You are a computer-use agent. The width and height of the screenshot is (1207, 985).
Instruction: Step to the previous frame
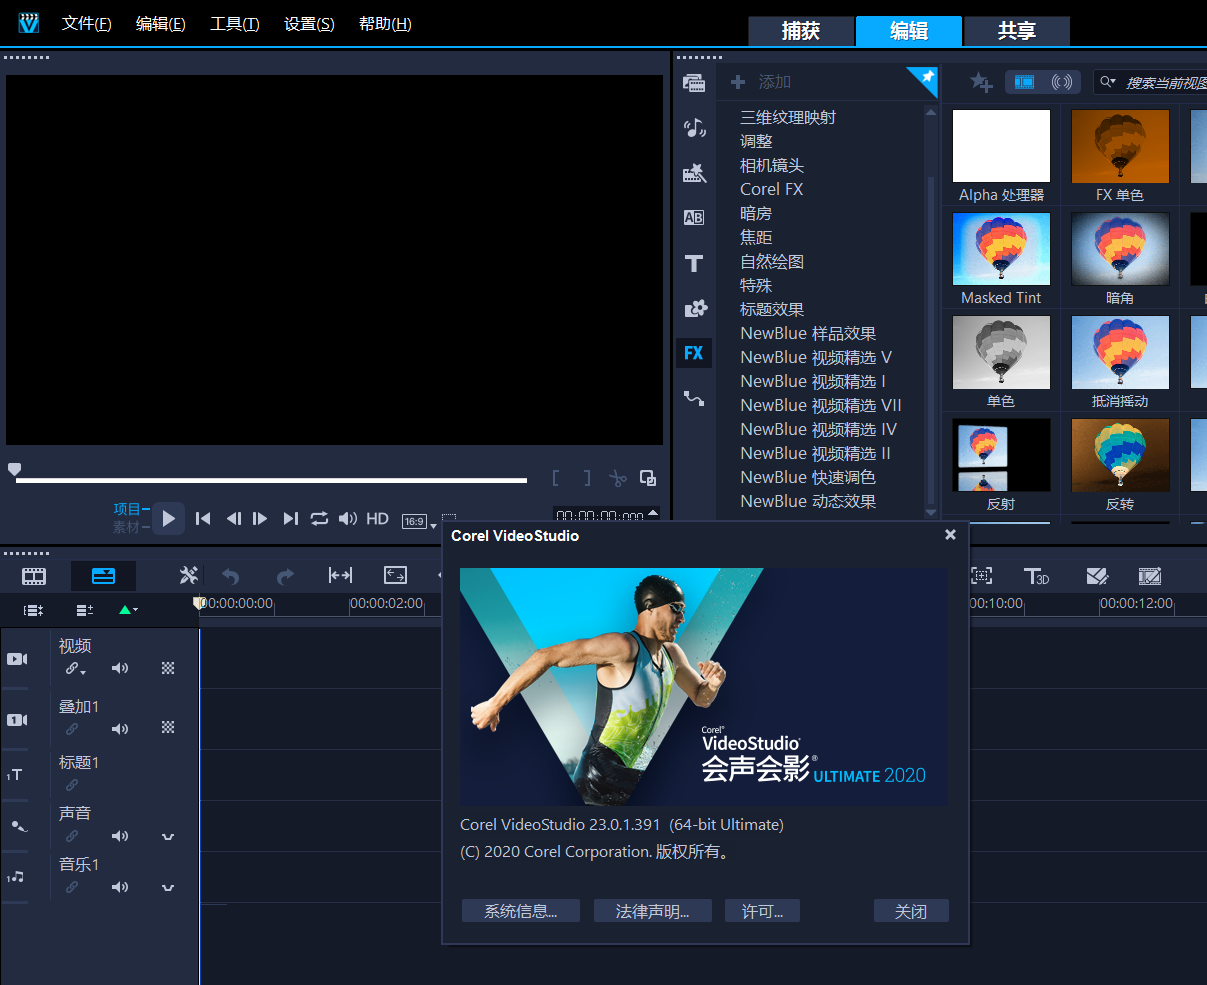click(234, 518)
